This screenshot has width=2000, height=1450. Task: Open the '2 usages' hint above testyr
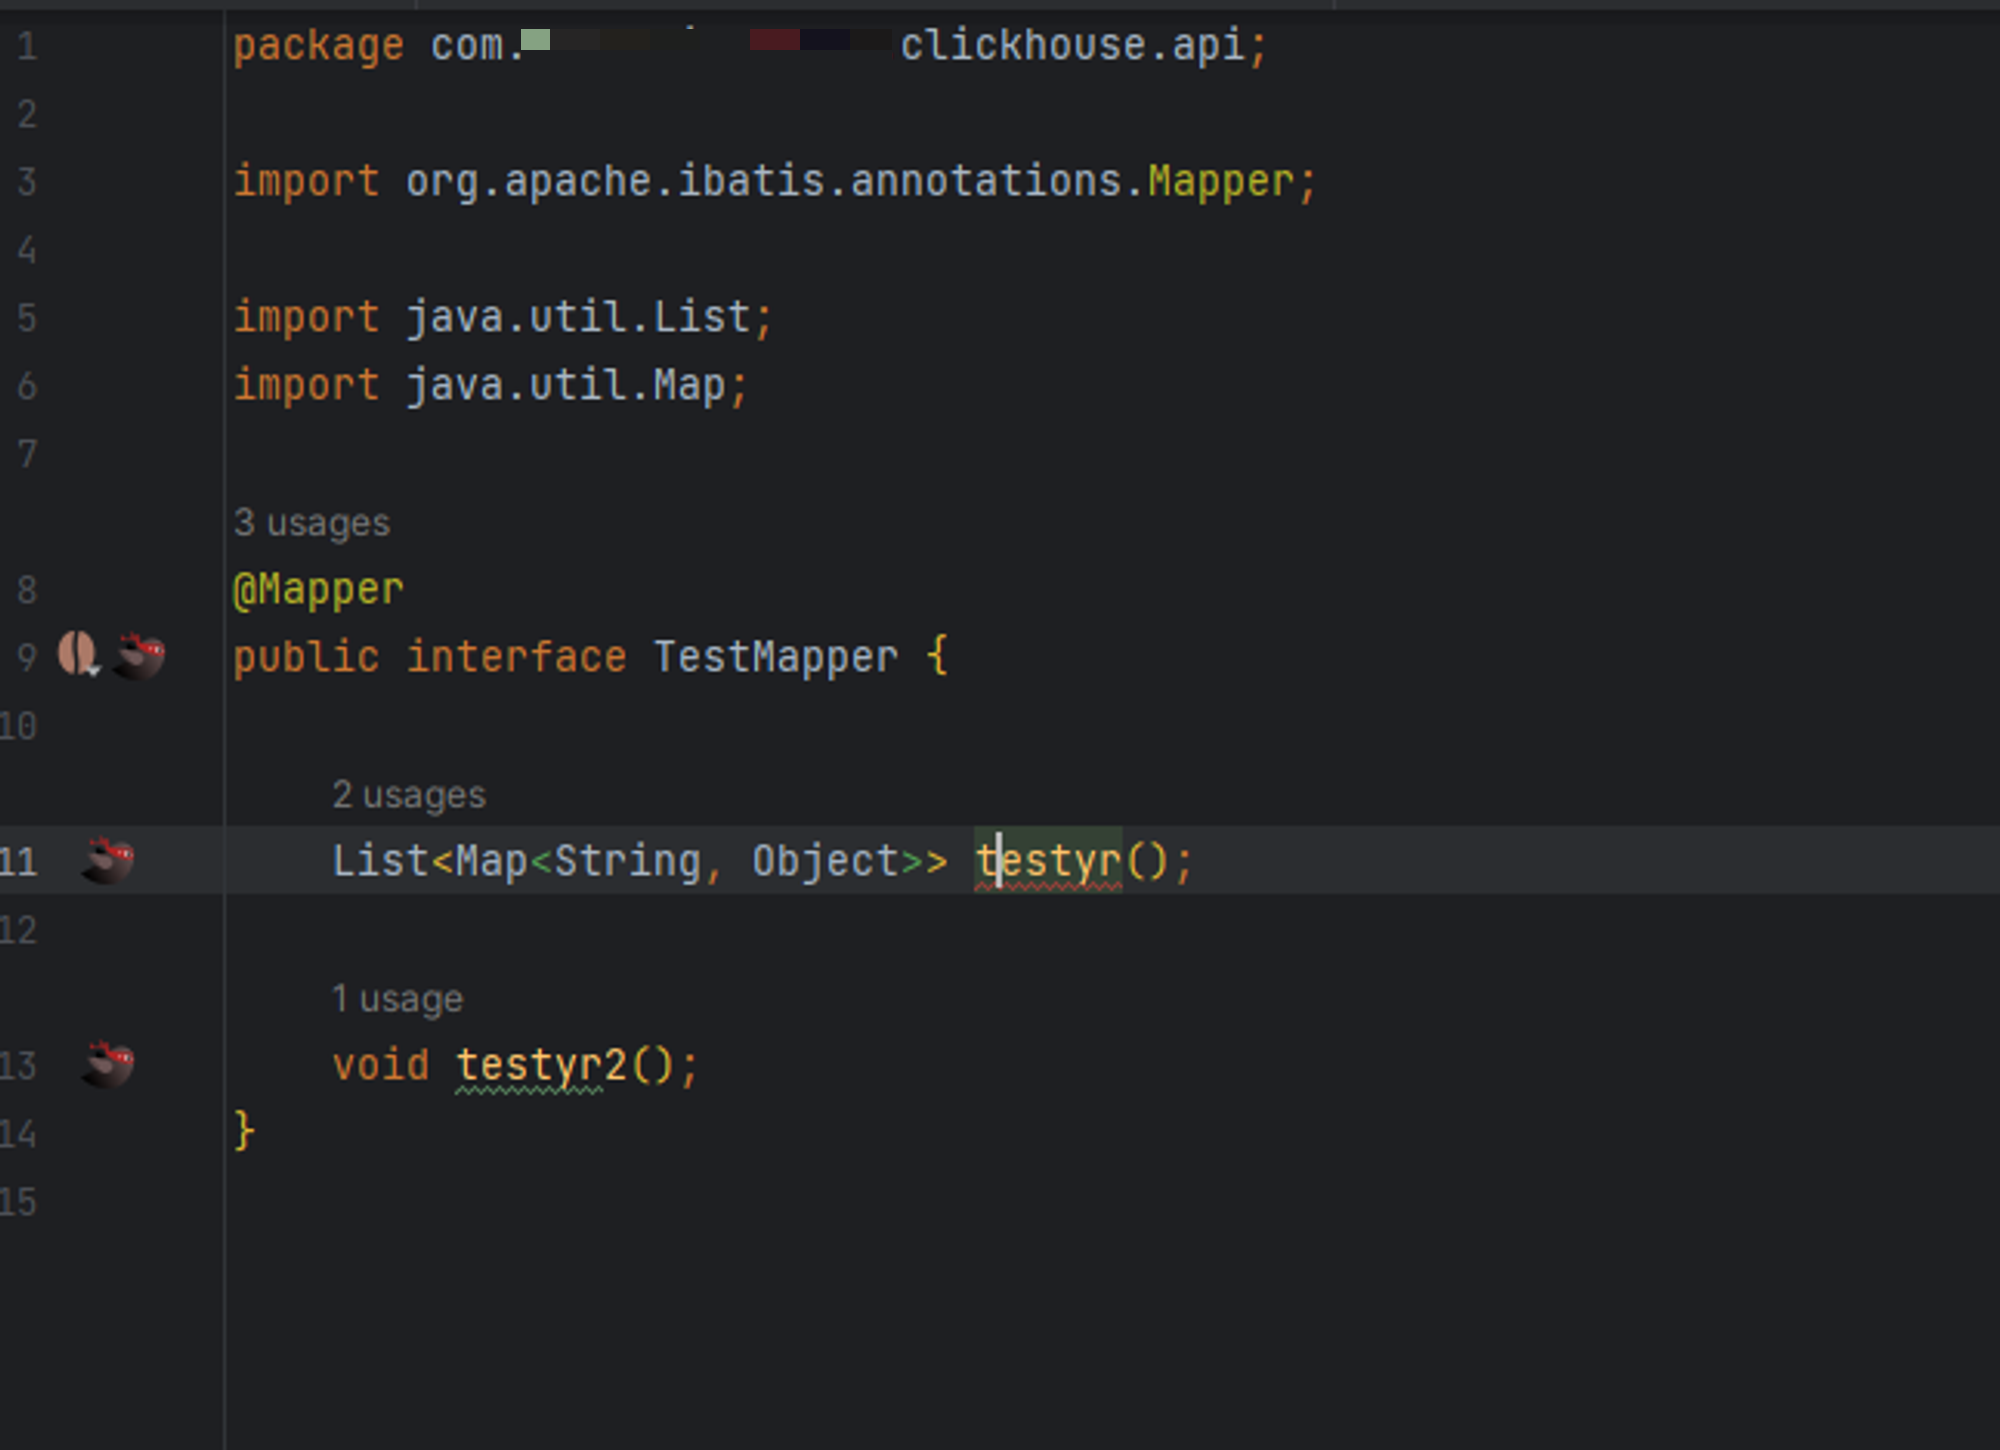[x=408, y=795]
